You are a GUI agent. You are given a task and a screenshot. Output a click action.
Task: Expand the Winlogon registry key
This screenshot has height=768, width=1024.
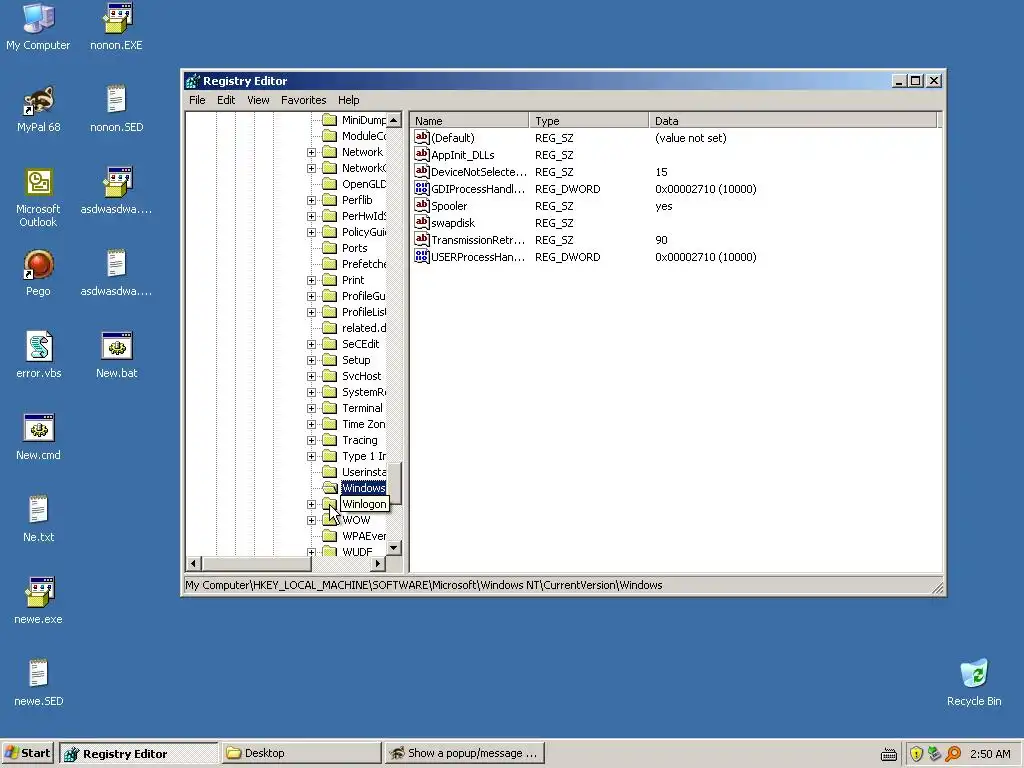click(x=312, y=504)
